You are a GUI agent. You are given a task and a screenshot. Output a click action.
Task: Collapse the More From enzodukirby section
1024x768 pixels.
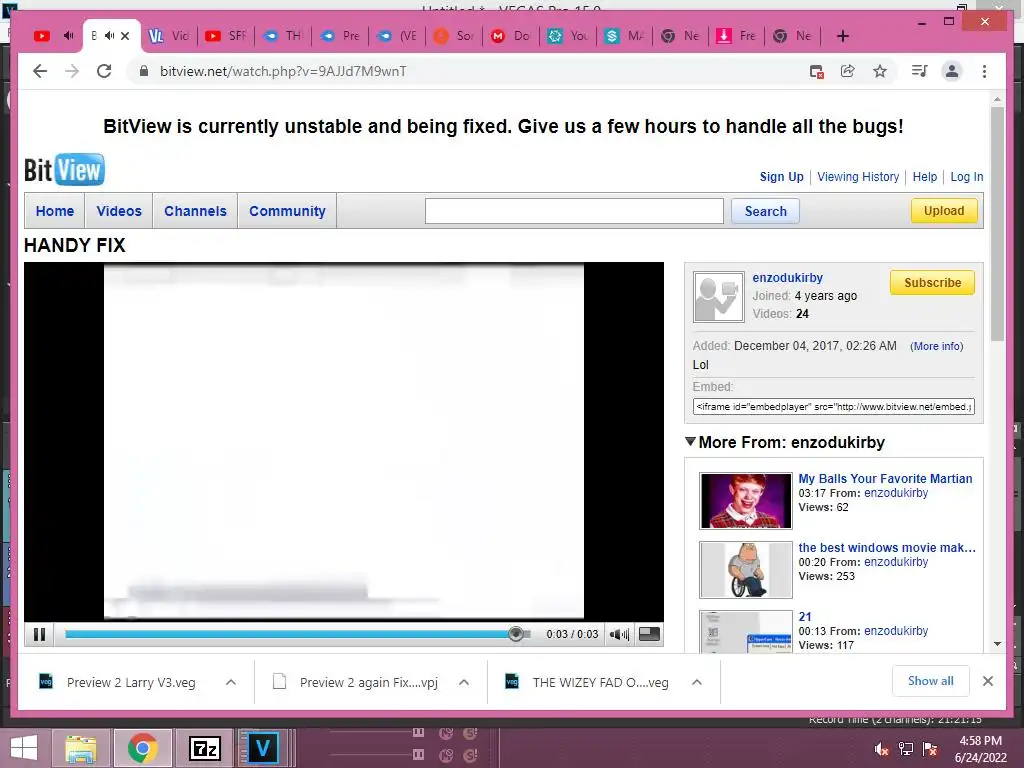690,442
